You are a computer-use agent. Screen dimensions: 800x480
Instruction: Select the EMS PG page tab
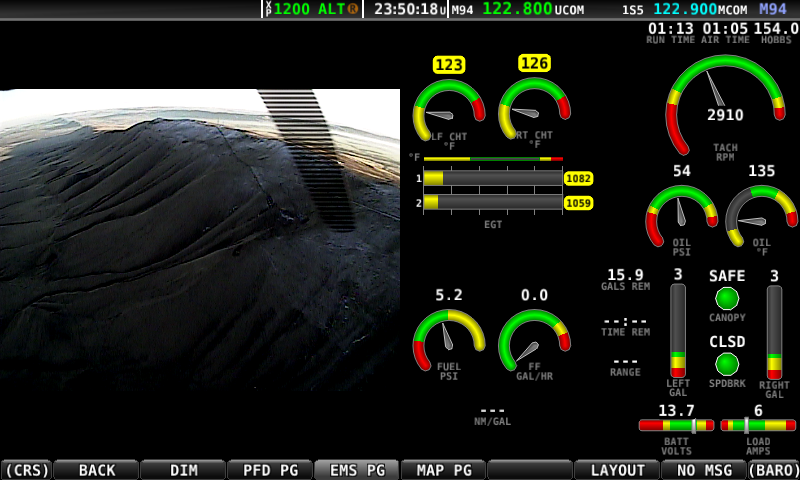point(357,470)
